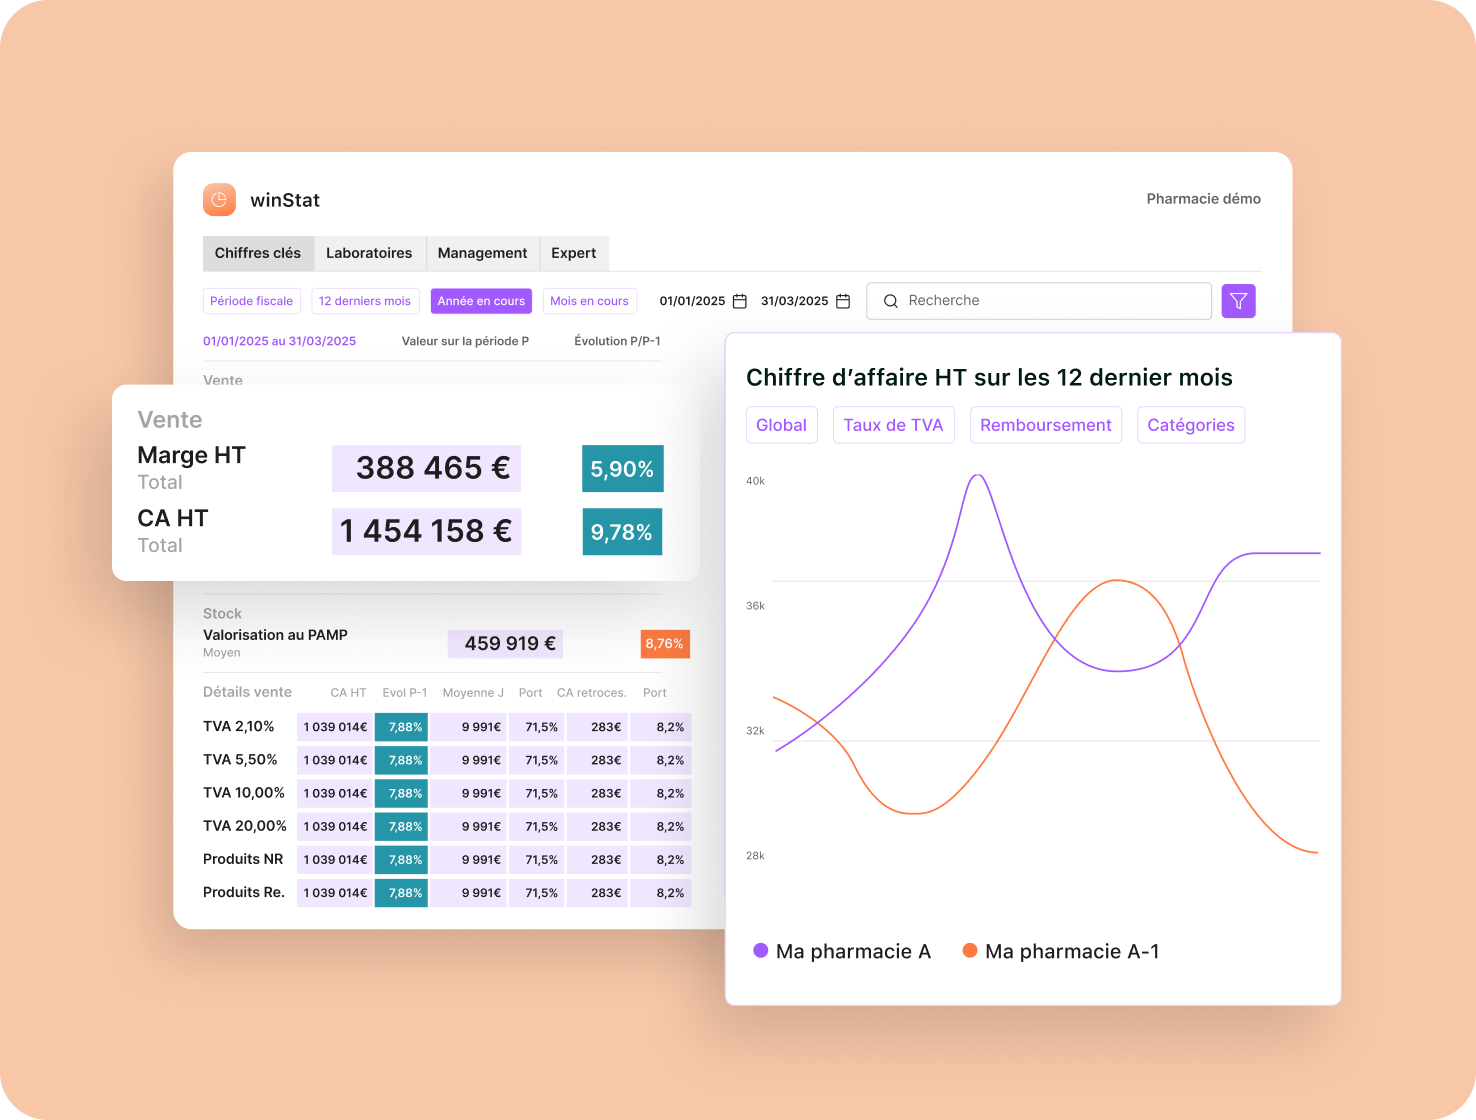Display chart by Taux de TVA
1476x1120 pixels.
coord(893,425)
